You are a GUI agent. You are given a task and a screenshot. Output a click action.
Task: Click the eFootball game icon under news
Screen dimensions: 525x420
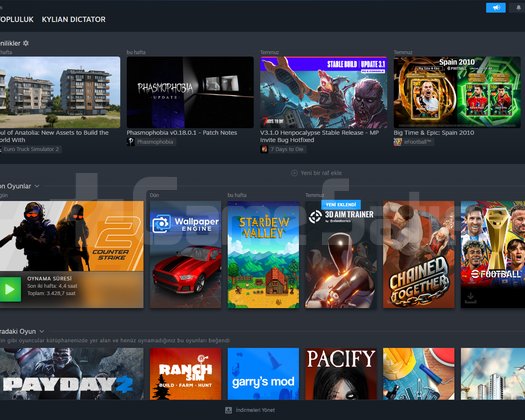pos(397,142)
